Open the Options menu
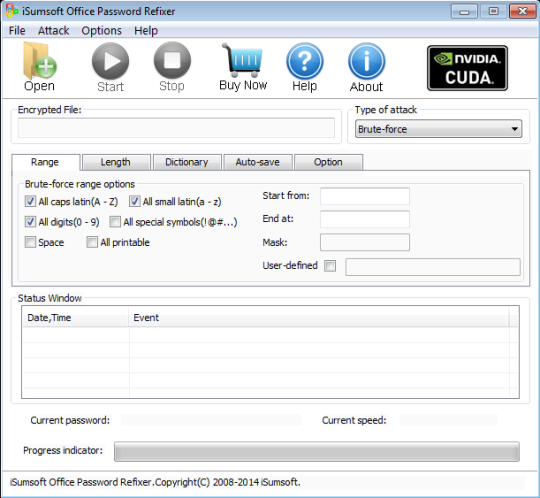 point(102,31)
